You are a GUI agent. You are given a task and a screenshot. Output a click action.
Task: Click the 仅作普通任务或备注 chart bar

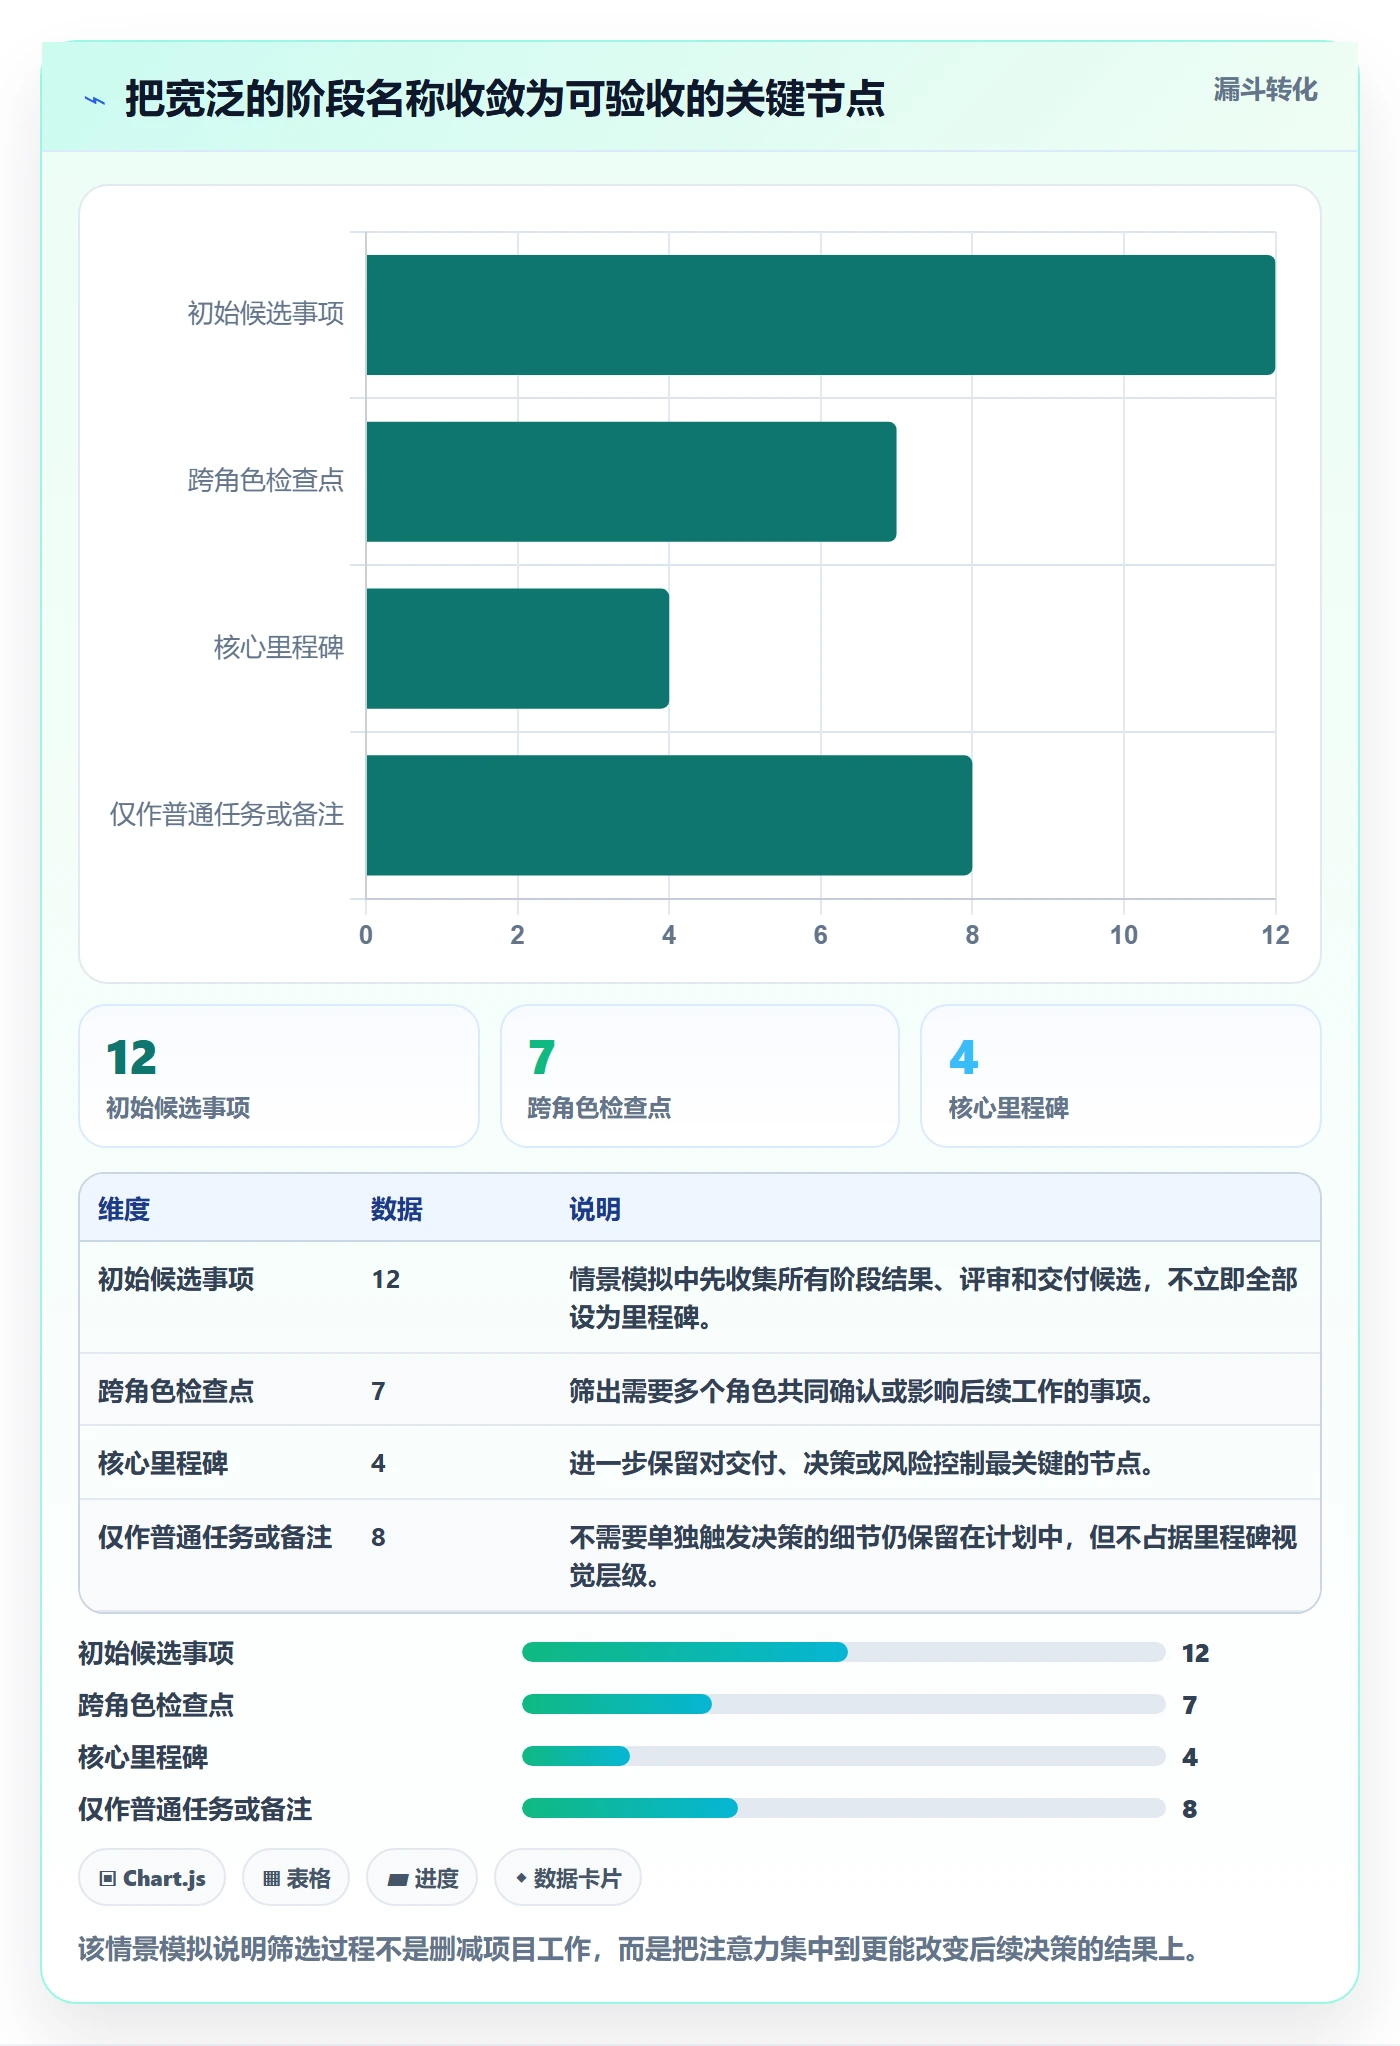(x=669, y=815)
